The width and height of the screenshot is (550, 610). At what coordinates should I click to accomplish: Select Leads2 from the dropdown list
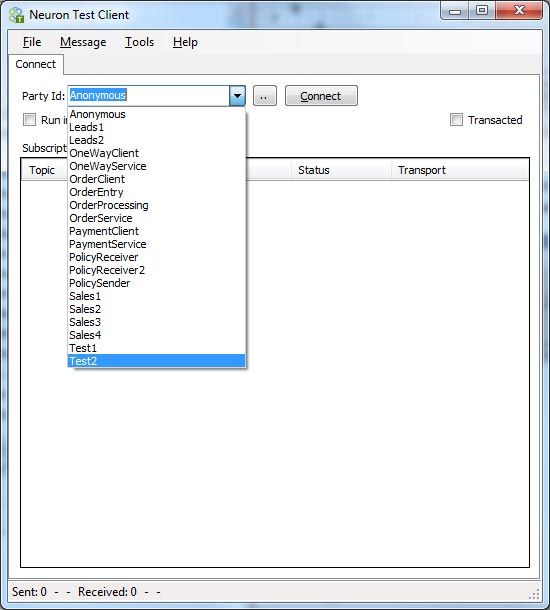coord(156,140)
